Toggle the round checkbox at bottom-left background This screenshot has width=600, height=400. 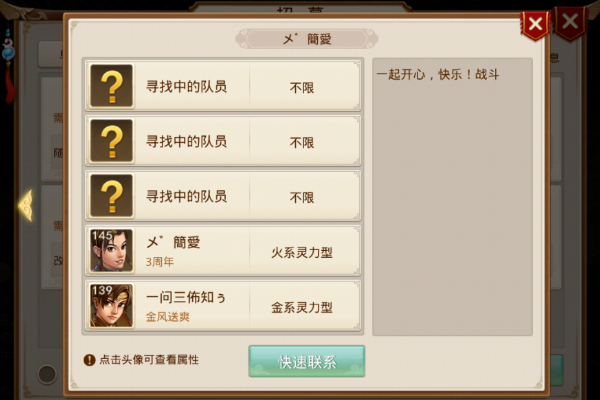click(x=47, y=374)
